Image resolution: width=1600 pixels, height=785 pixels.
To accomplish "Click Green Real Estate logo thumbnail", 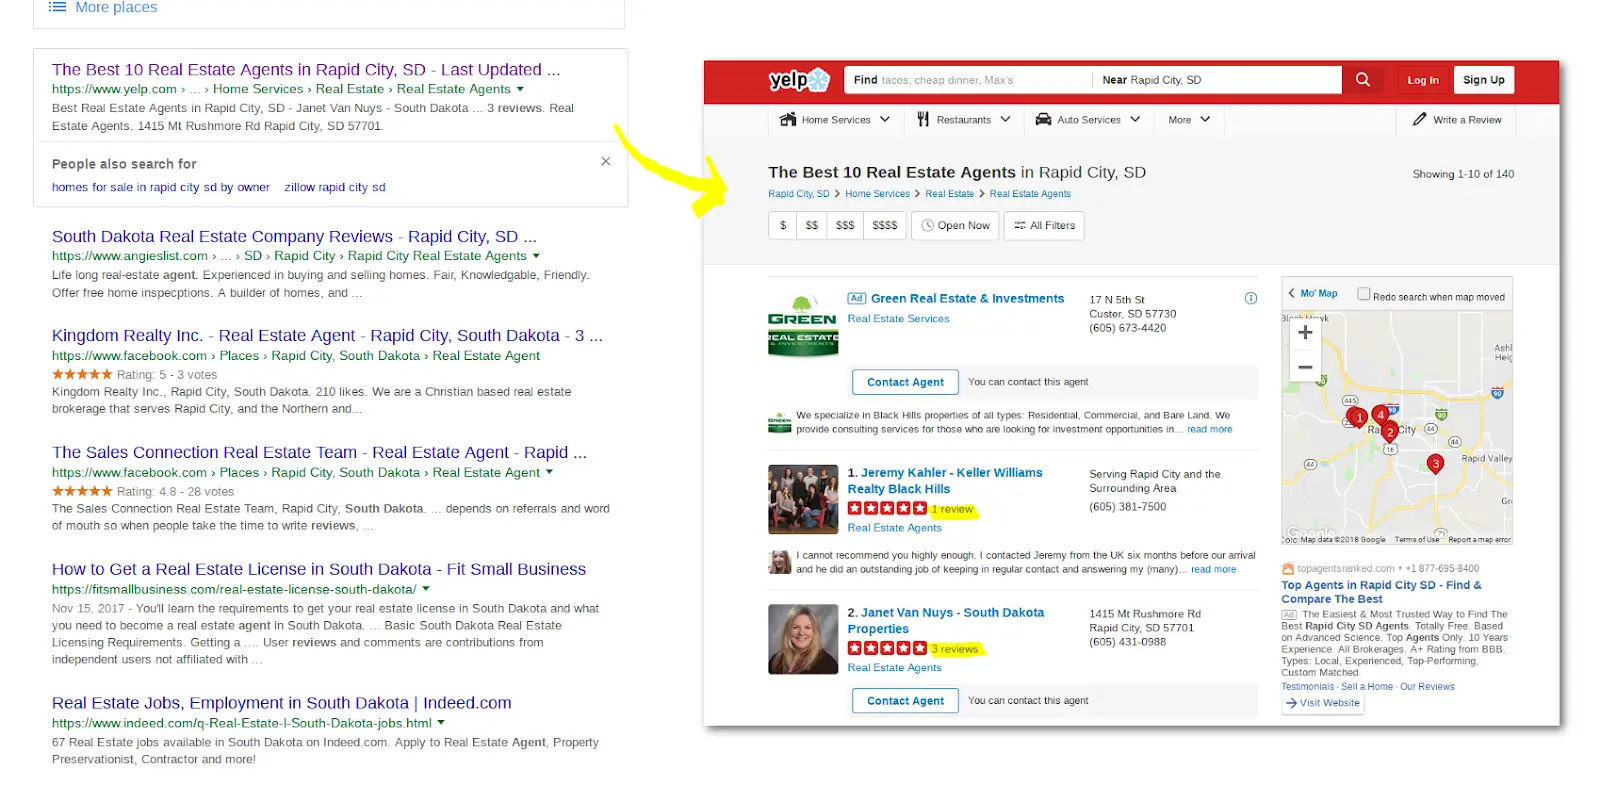I will point(803,323).
